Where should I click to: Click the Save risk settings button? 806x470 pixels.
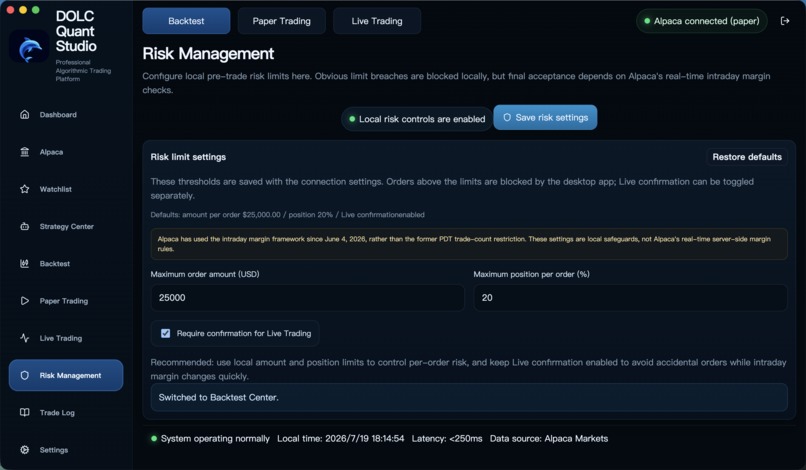point(545,117)
